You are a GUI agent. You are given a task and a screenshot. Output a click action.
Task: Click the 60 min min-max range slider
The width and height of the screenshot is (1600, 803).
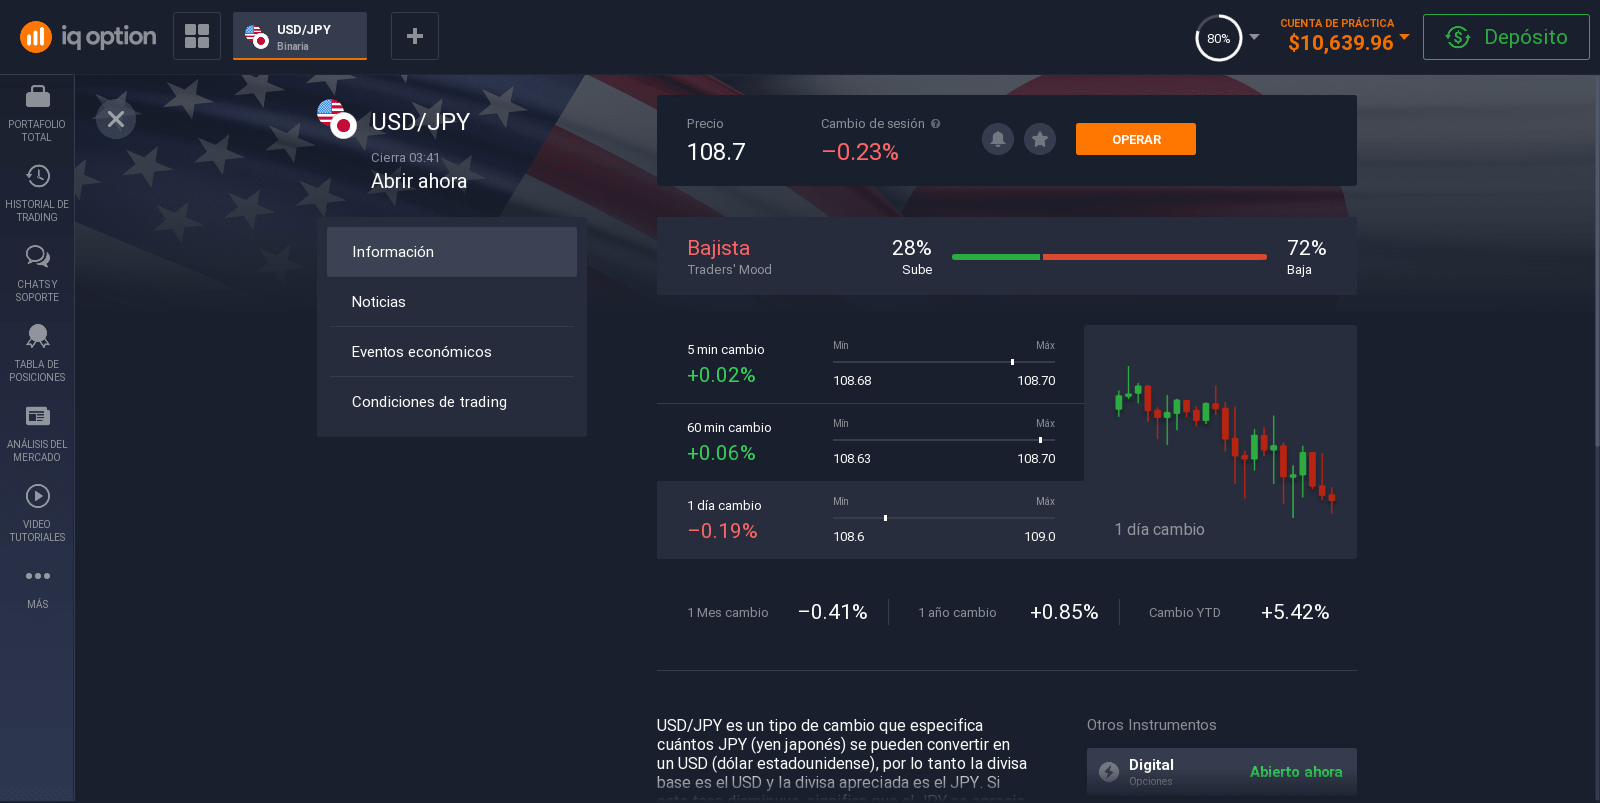pyautogui.click(x=944, y=440)
